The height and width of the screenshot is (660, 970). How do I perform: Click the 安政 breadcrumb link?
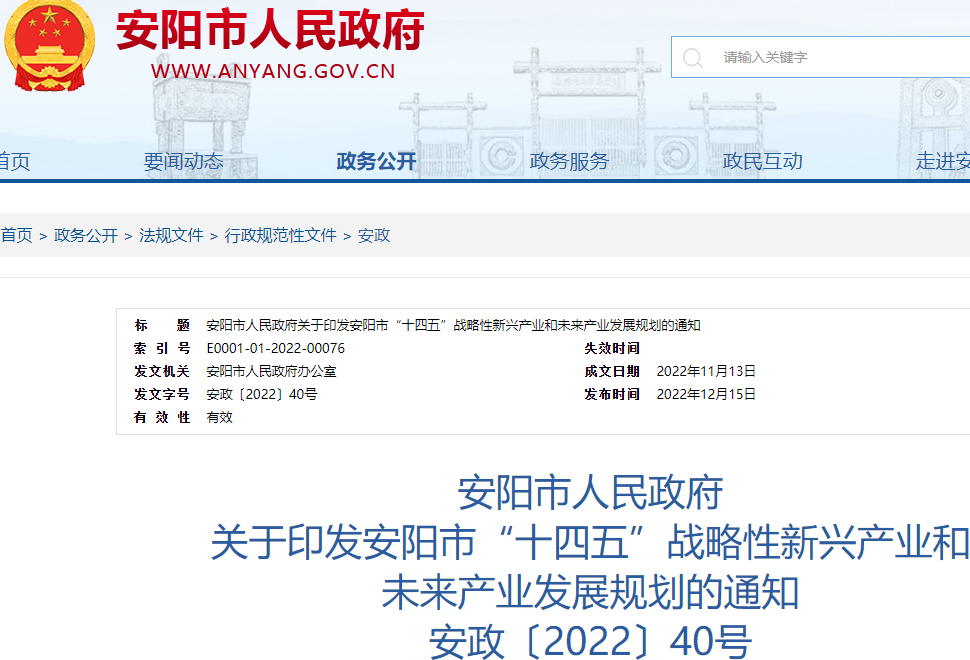[x=374, y=235]
